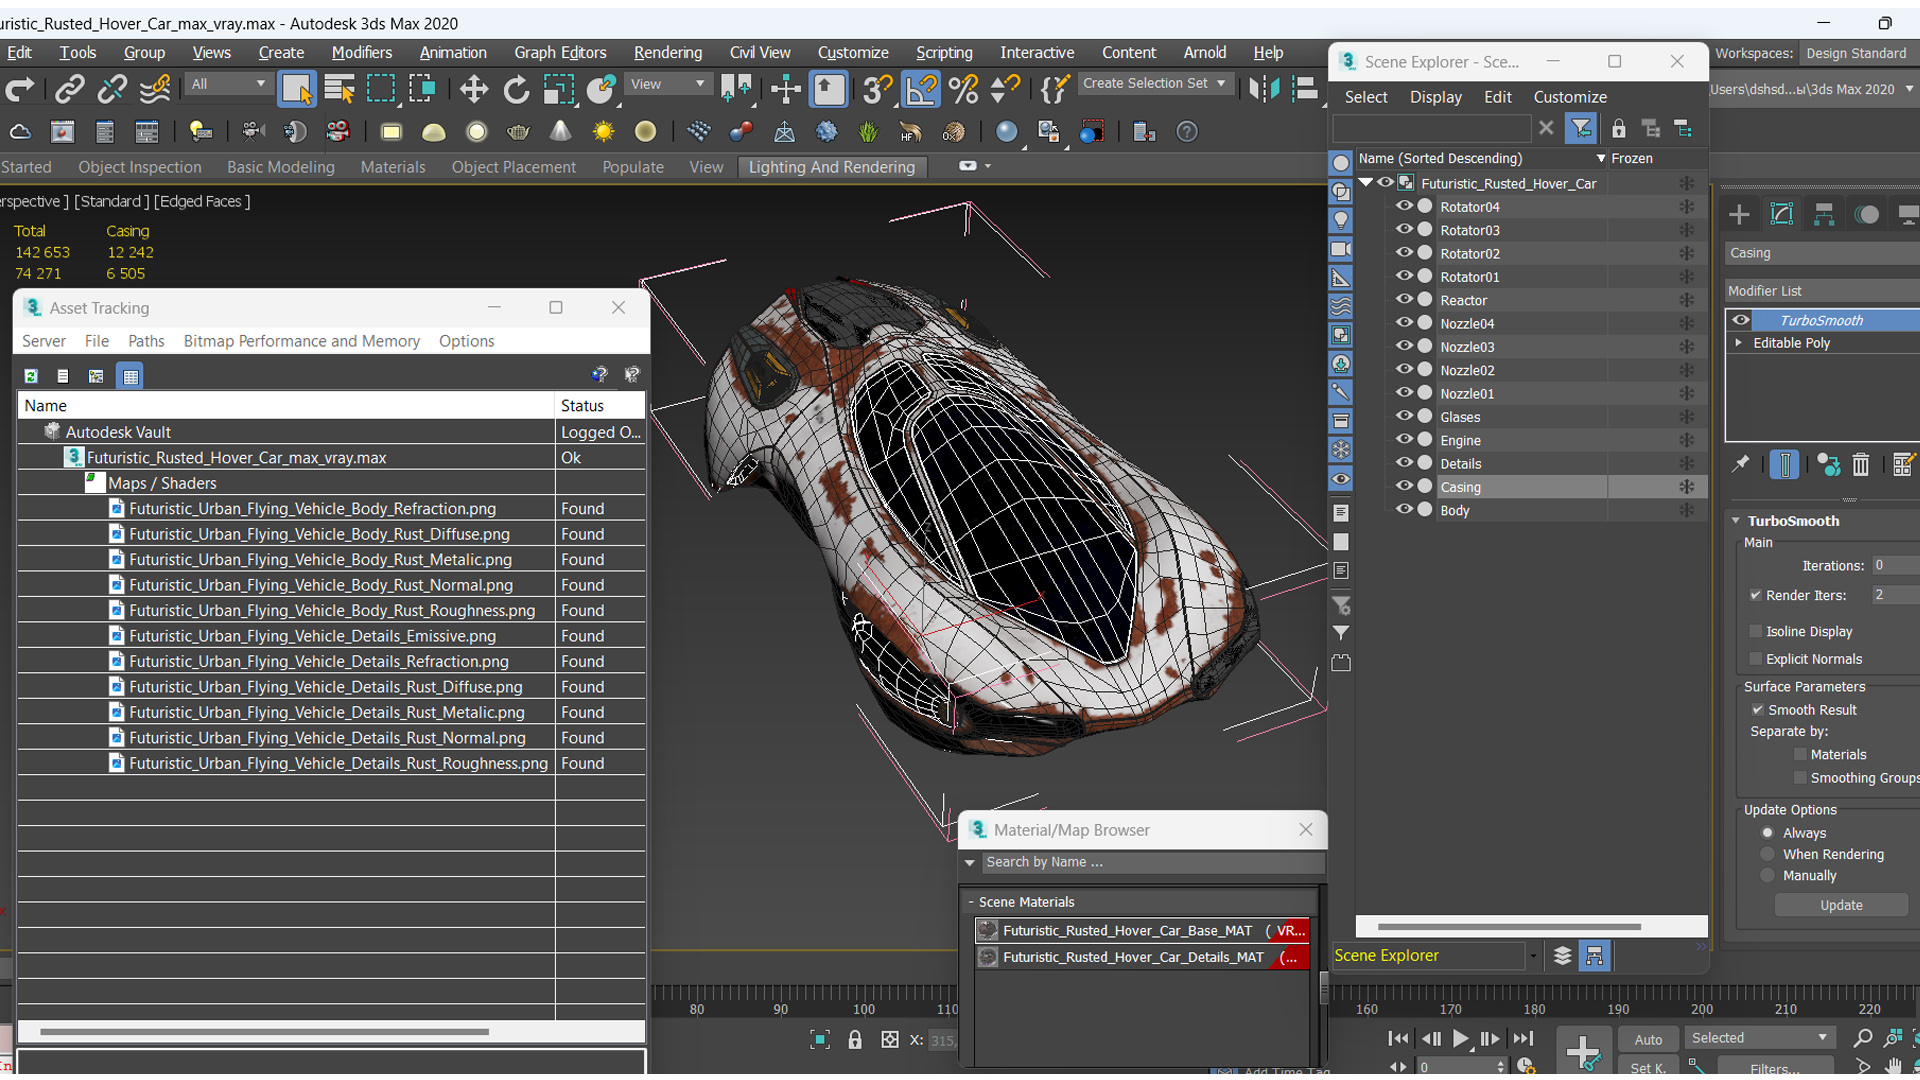Remove modifier from the stack trash icon
The image size is (1920, 1080).
tap(1860, 465)
